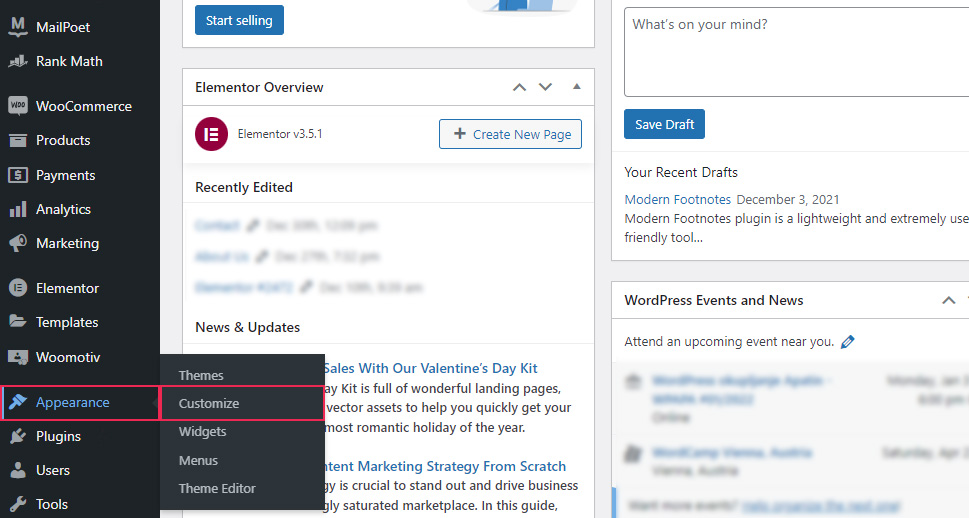Click the Rank Math chart icon
969x518 pixels.
pos(17,61)
